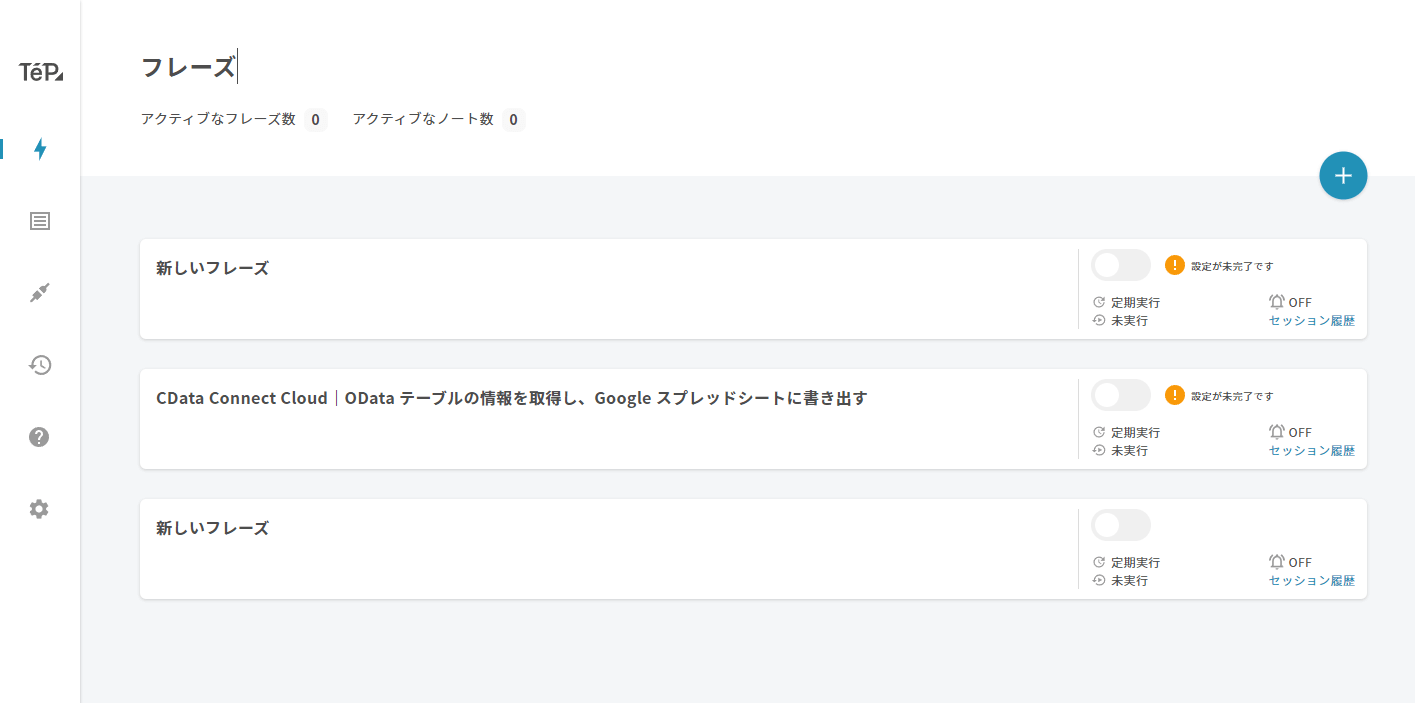This screenshot has width=1415, height=703.
Task: Open the session history clock icon
Action: click(x=40, y=365)
